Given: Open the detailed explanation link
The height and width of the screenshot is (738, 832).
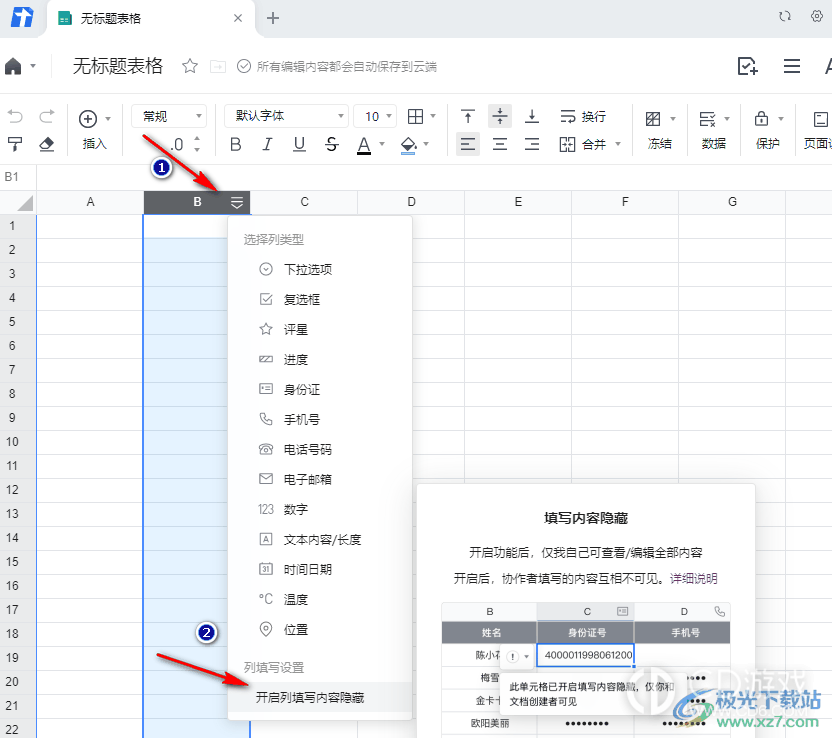Looking at the screenshot, I should pos(693,578).
